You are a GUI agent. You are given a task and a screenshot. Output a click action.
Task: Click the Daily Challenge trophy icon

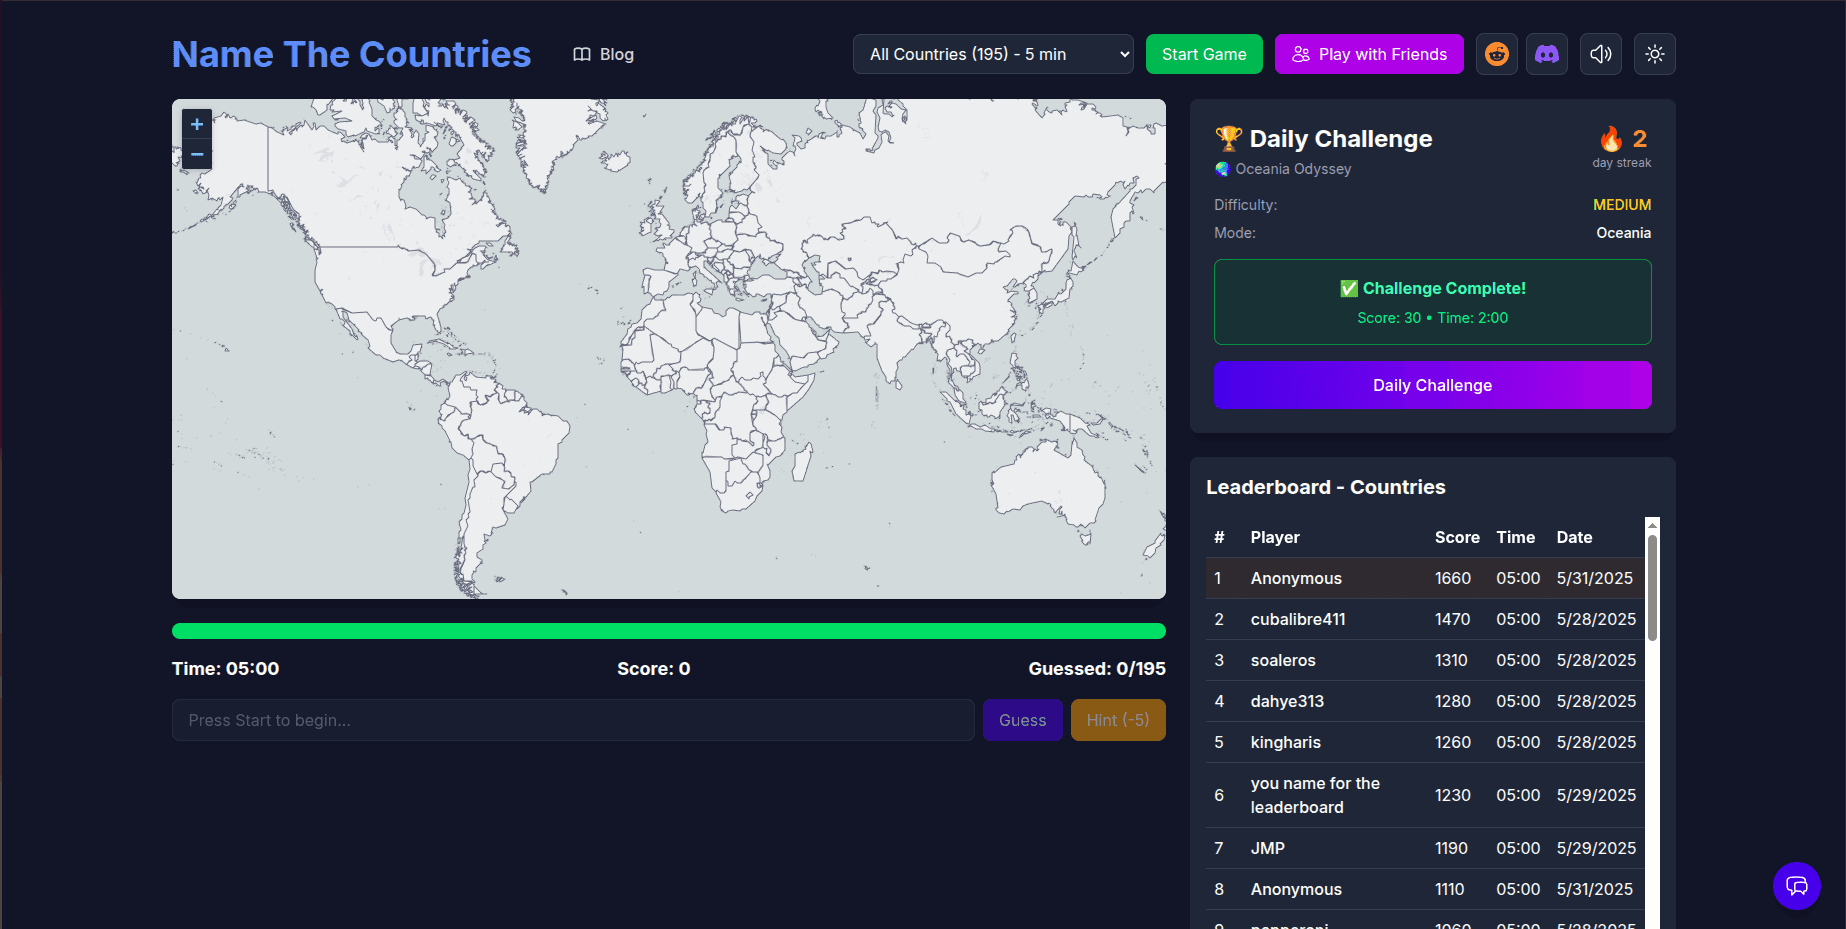(x=1228, y=139)
